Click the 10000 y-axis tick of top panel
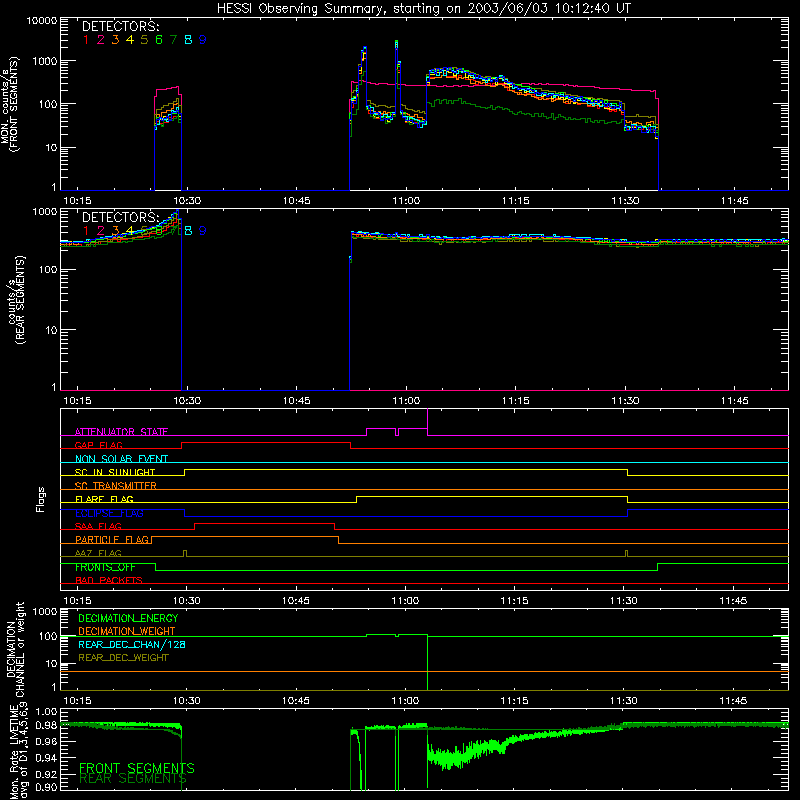This screenshot has height=800, width=800. 42,20
